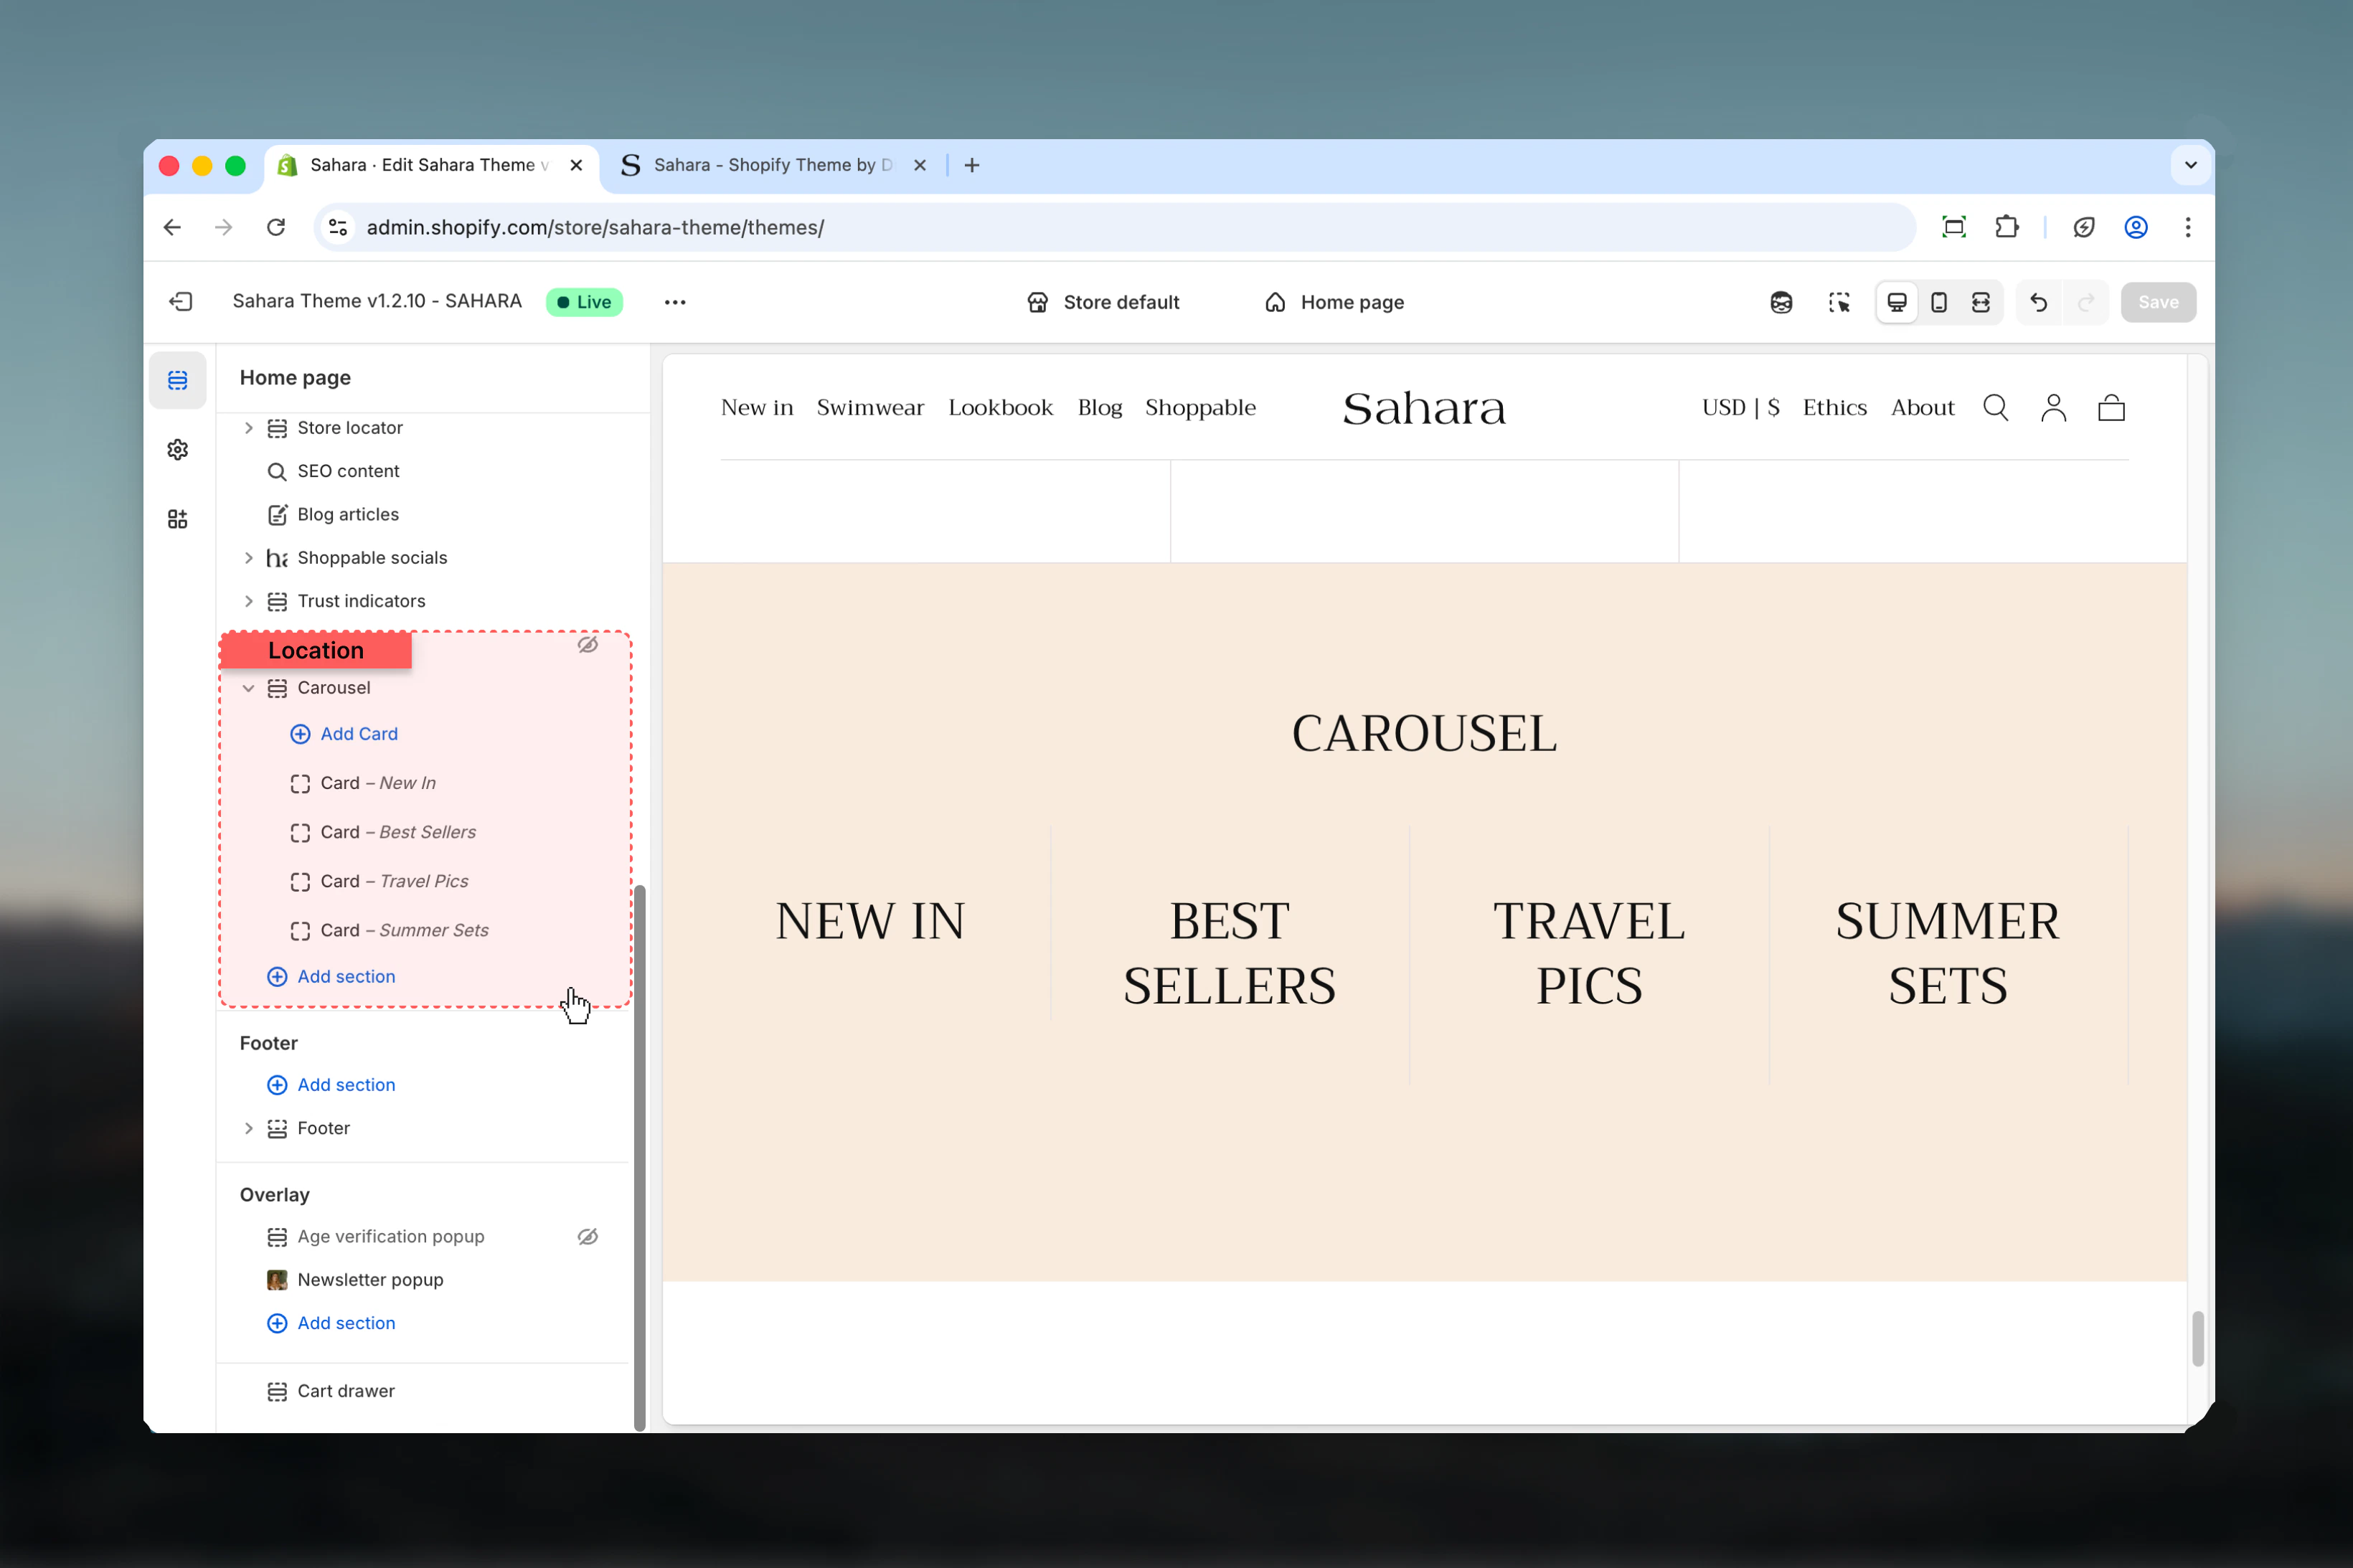This screenshot has height=1568, width=2353.
Task: Reload the browser page
Action: point(276,227)
